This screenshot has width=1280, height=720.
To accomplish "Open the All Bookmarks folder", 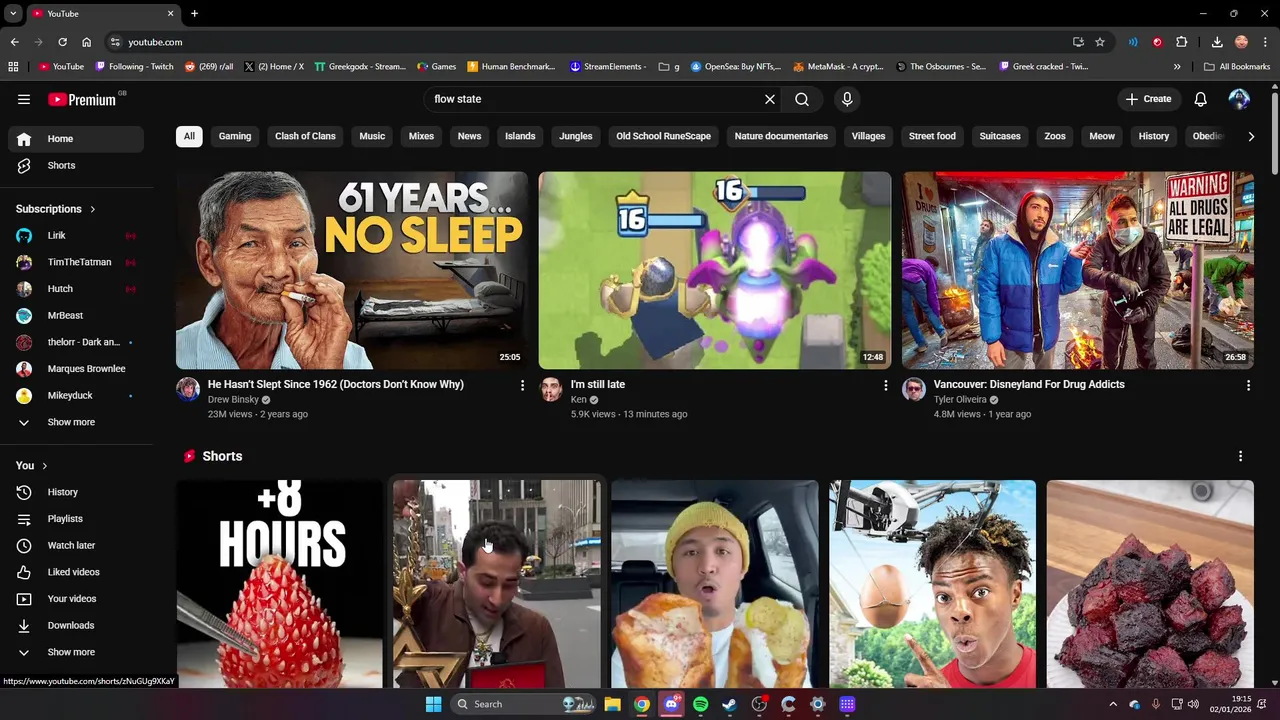I will 1237,67.
